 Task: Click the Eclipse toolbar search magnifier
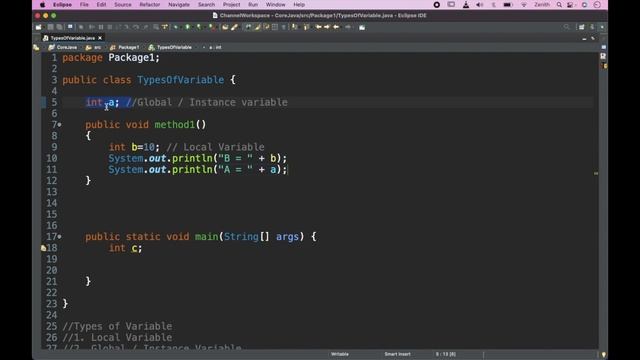tap(566, 27)
